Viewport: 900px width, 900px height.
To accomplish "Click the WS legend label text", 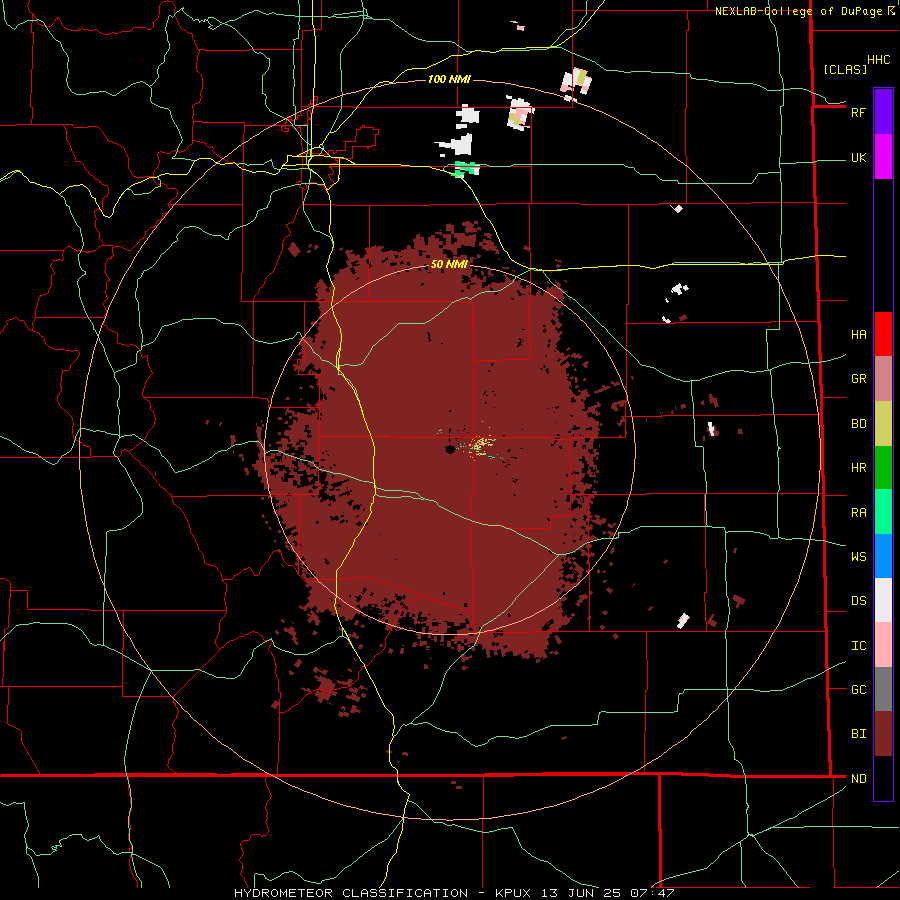I will pos(859,557).
